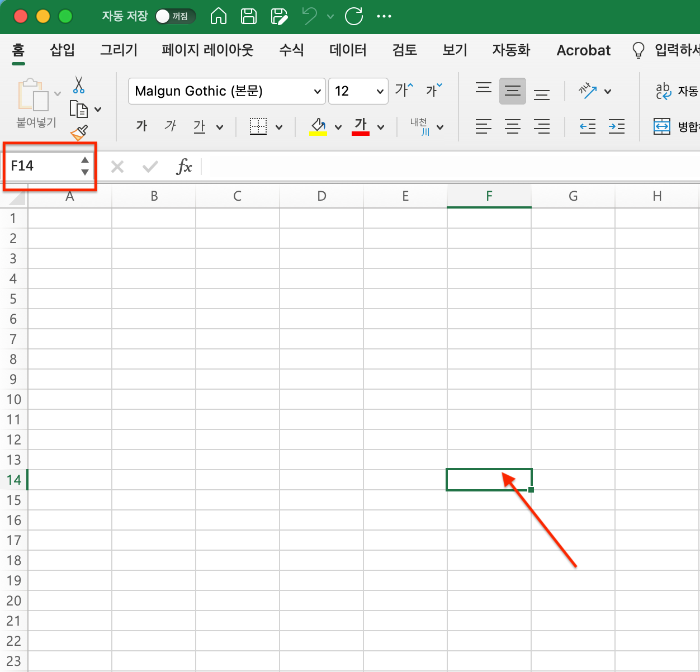Open the 검토 tab
The width and height of the screenshot is (700, 672).
pos(404,50)
